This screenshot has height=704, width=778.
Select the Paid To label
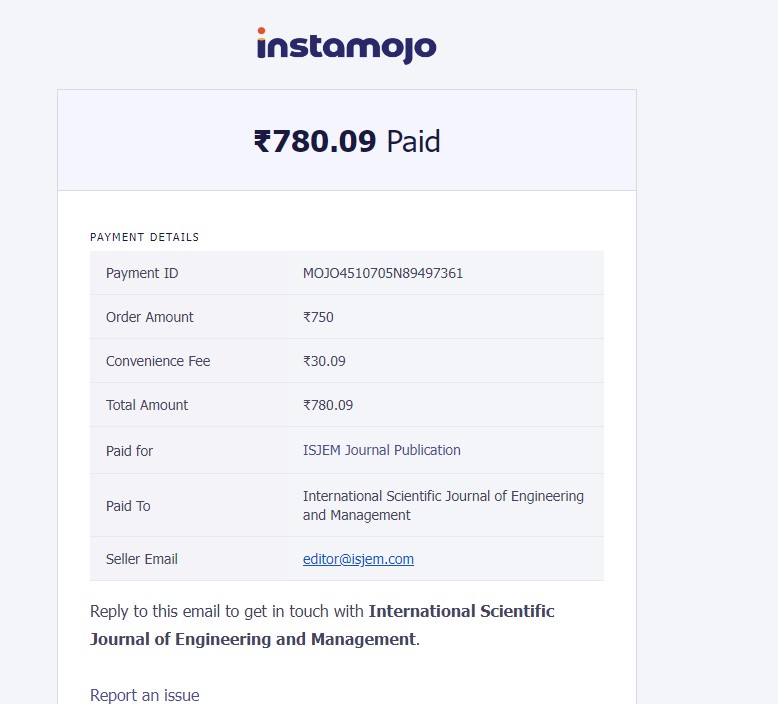[x=128, y=506]
